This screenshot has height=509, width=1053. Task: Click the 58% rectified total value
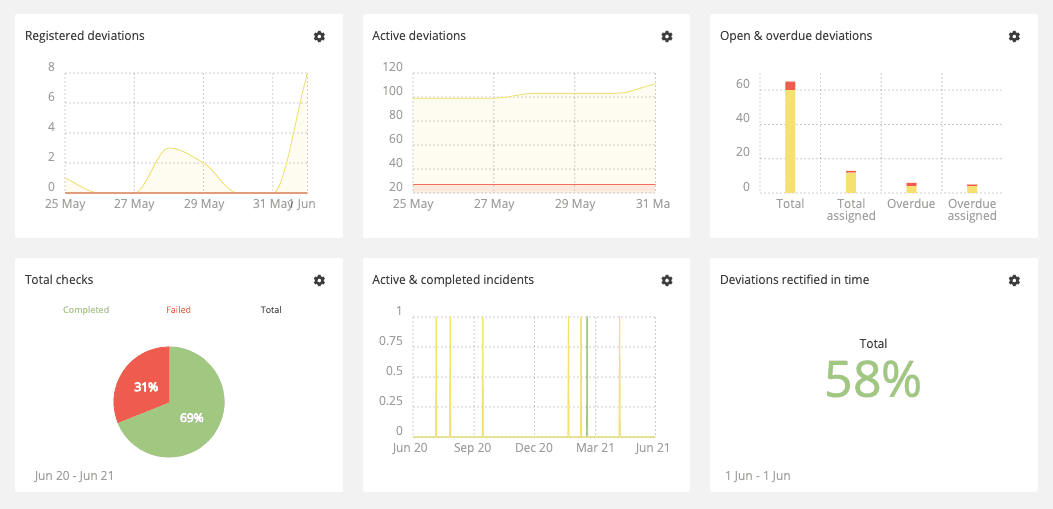pyautogui.click(x=873, y=380)
